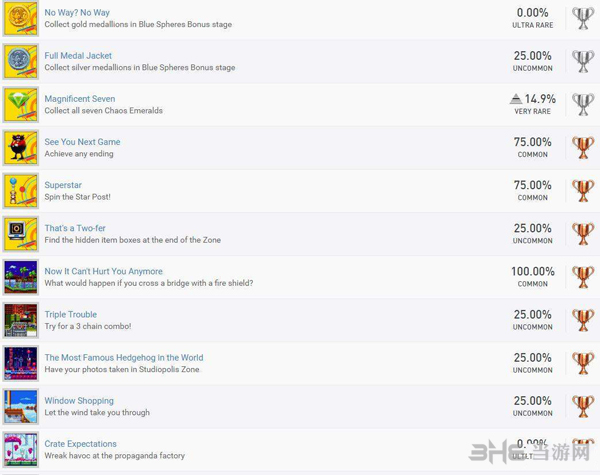Screen dimensions: 600x475
Task: Open the No Way? No Way trophy link
Action: coord(77,13)
